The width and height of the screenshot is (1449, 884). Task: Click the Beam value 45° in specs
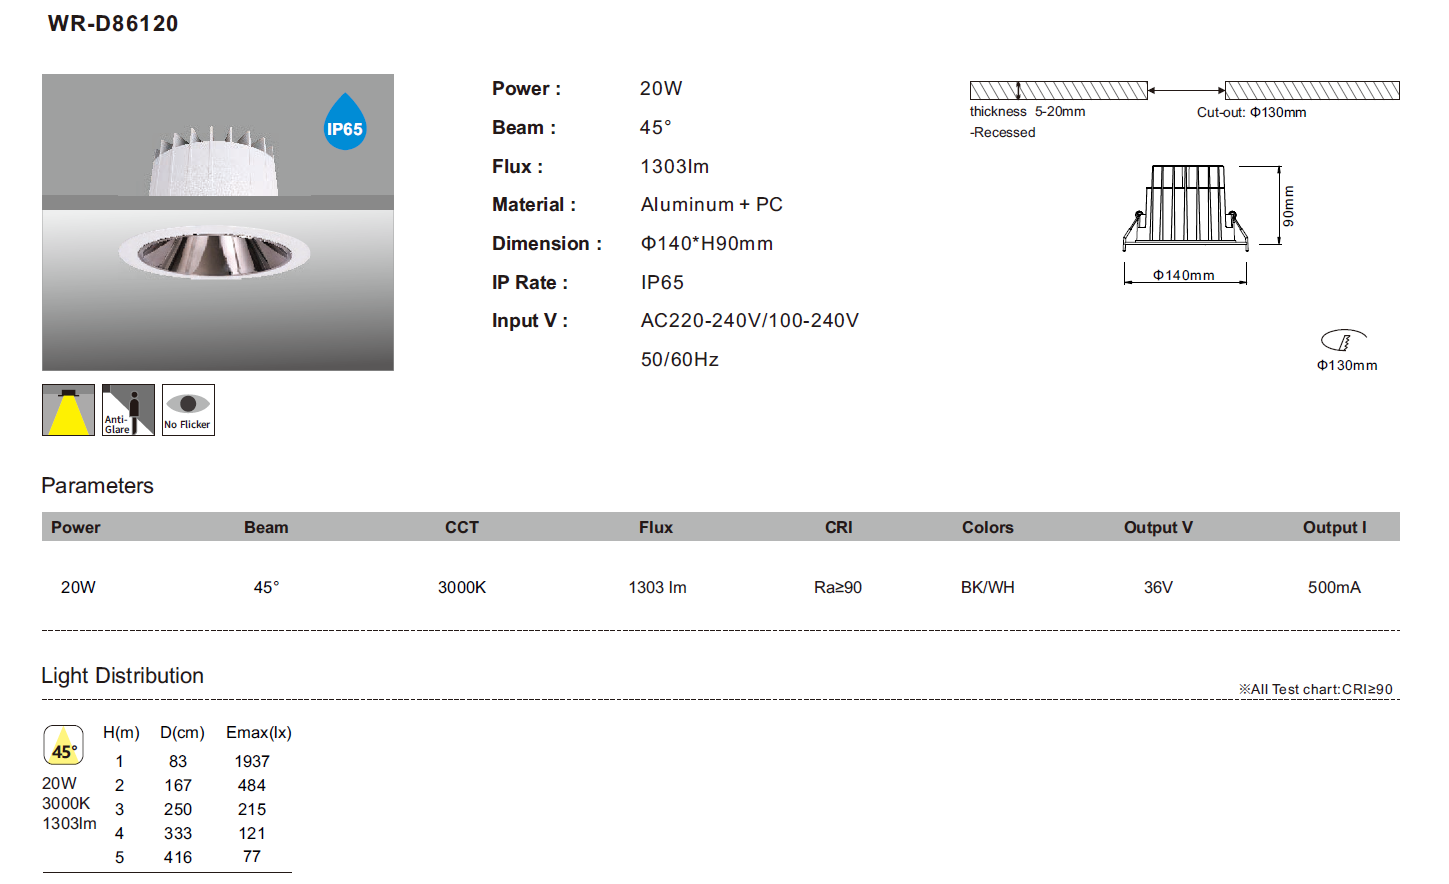(656, 128)
